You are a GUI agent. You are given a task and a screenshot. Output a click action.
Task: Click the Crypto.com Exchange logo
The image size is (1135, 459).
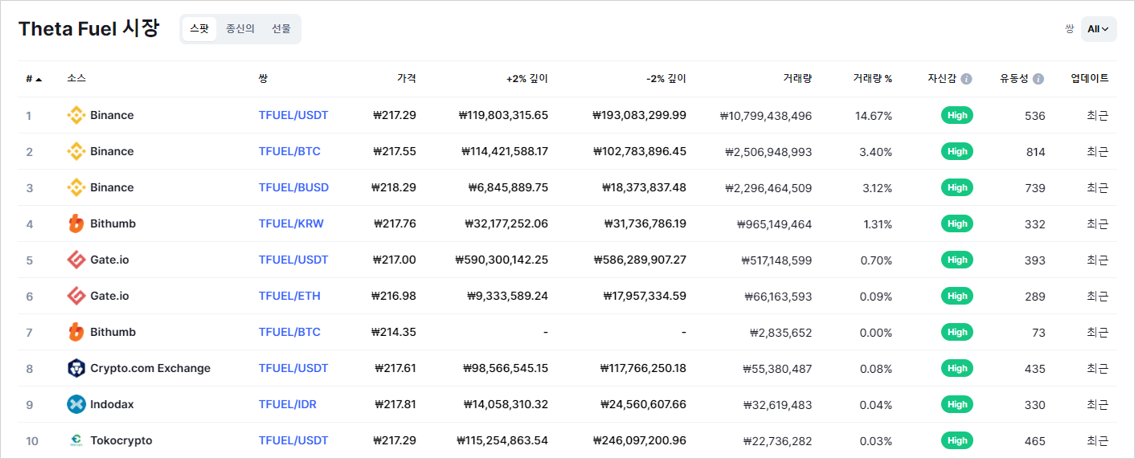pos(76,369)
